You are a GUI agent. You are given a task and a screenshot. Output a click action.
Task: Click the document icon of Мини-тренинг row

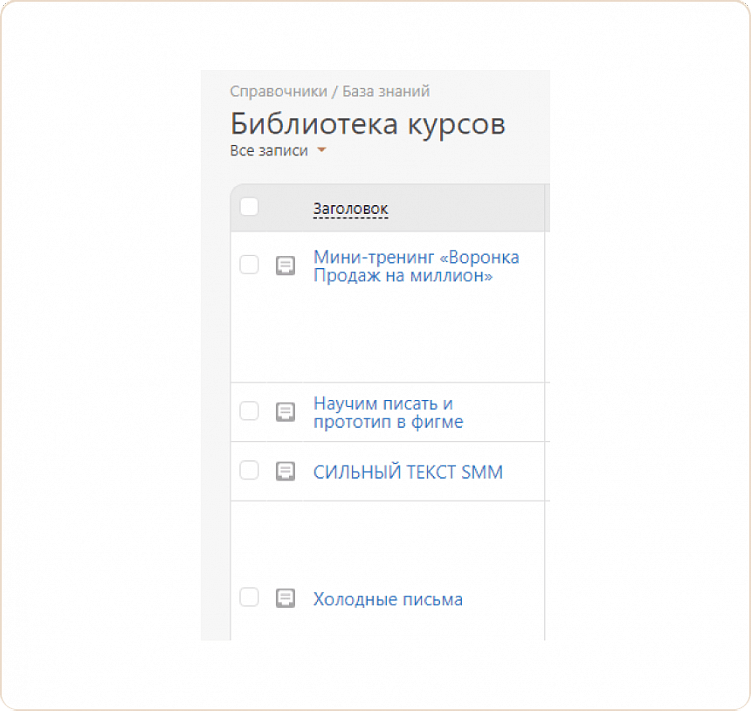click(x=285, y=265)
